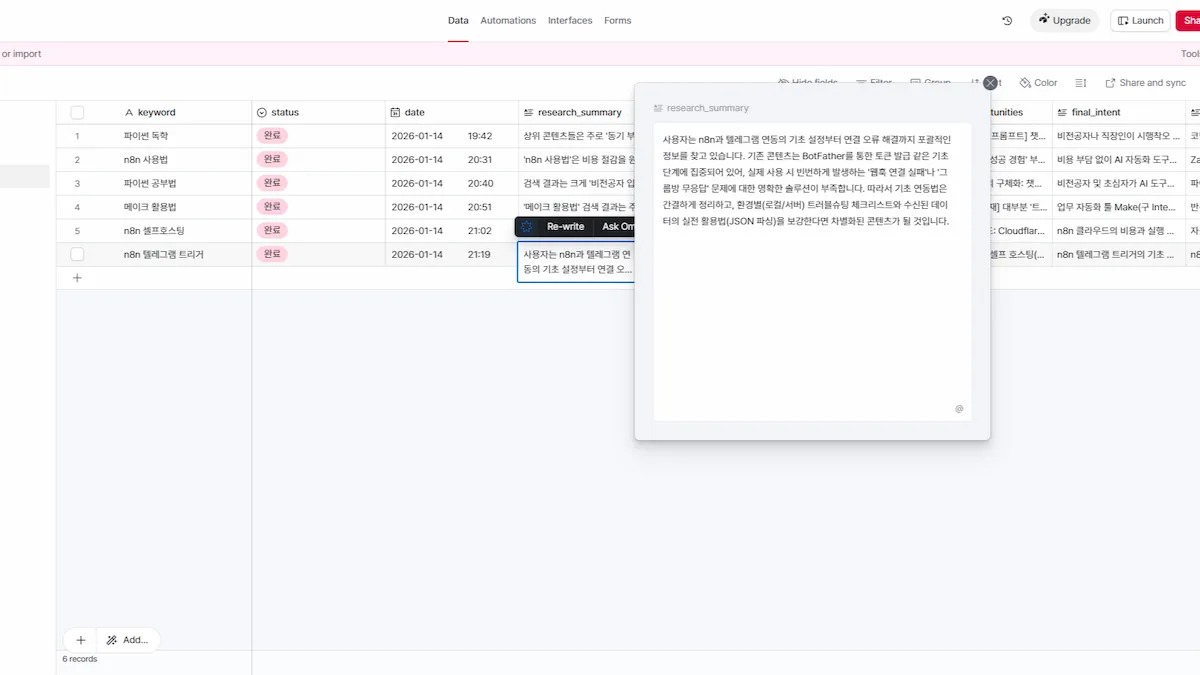Check the n8n 텔레그램 트리거 row checkbox
This screenshot has width=1200, height=675.
[x=77, y=255]
